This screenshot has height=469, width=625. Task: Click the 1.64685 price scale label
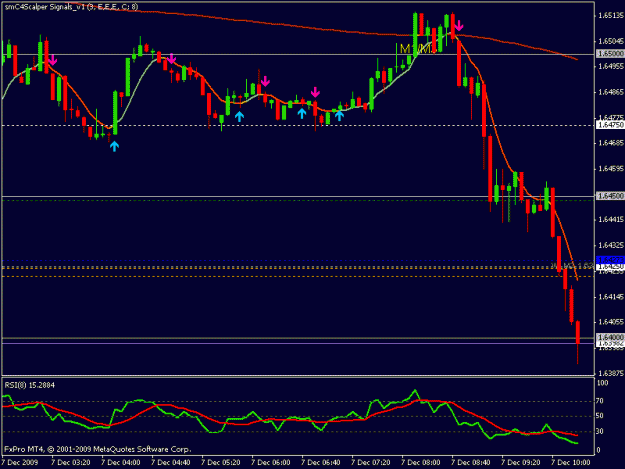coord(611,143)
